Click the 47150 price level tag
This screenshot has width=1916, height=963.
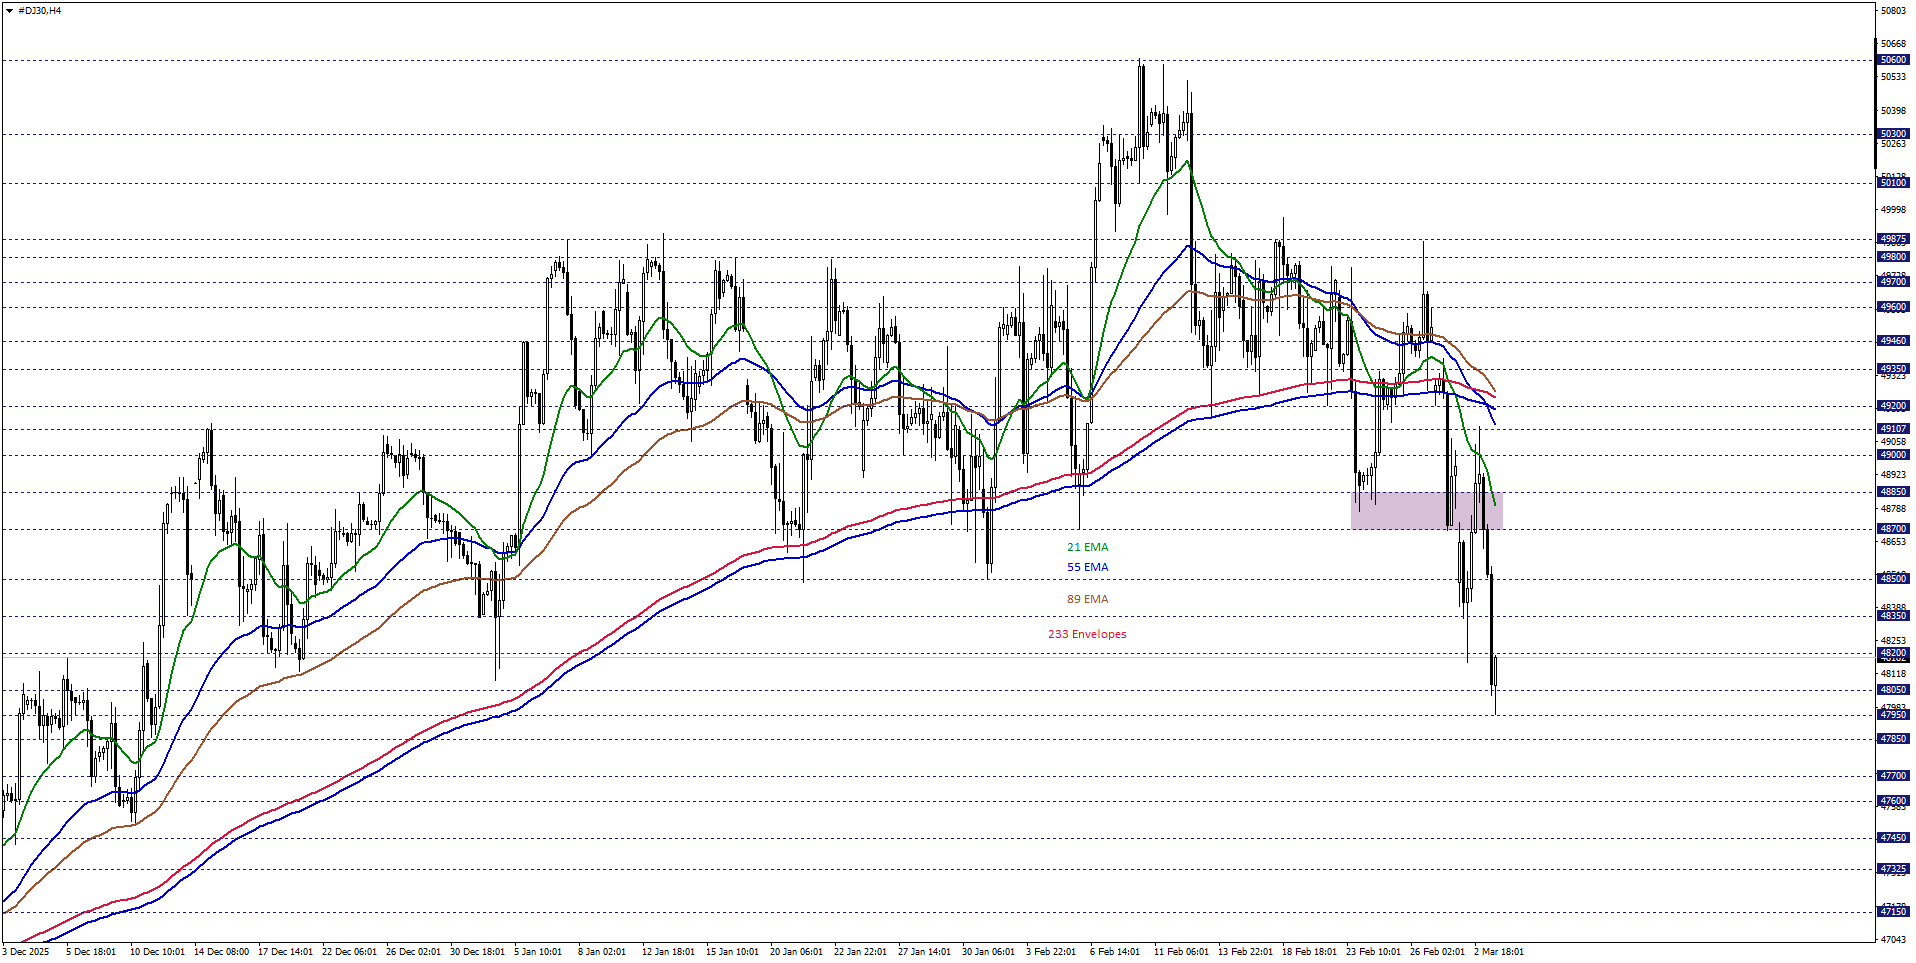[1893, 912]
